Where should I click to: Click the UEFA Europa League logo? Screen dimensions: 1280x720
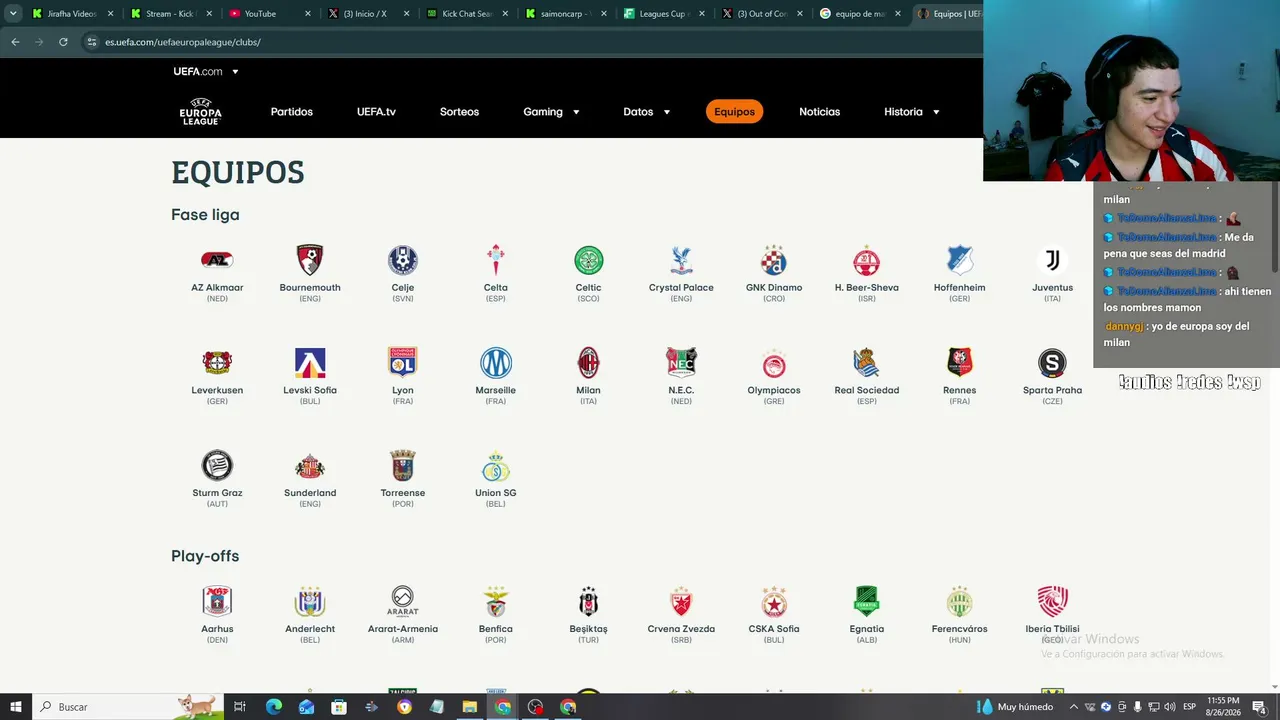click(201, 111)
